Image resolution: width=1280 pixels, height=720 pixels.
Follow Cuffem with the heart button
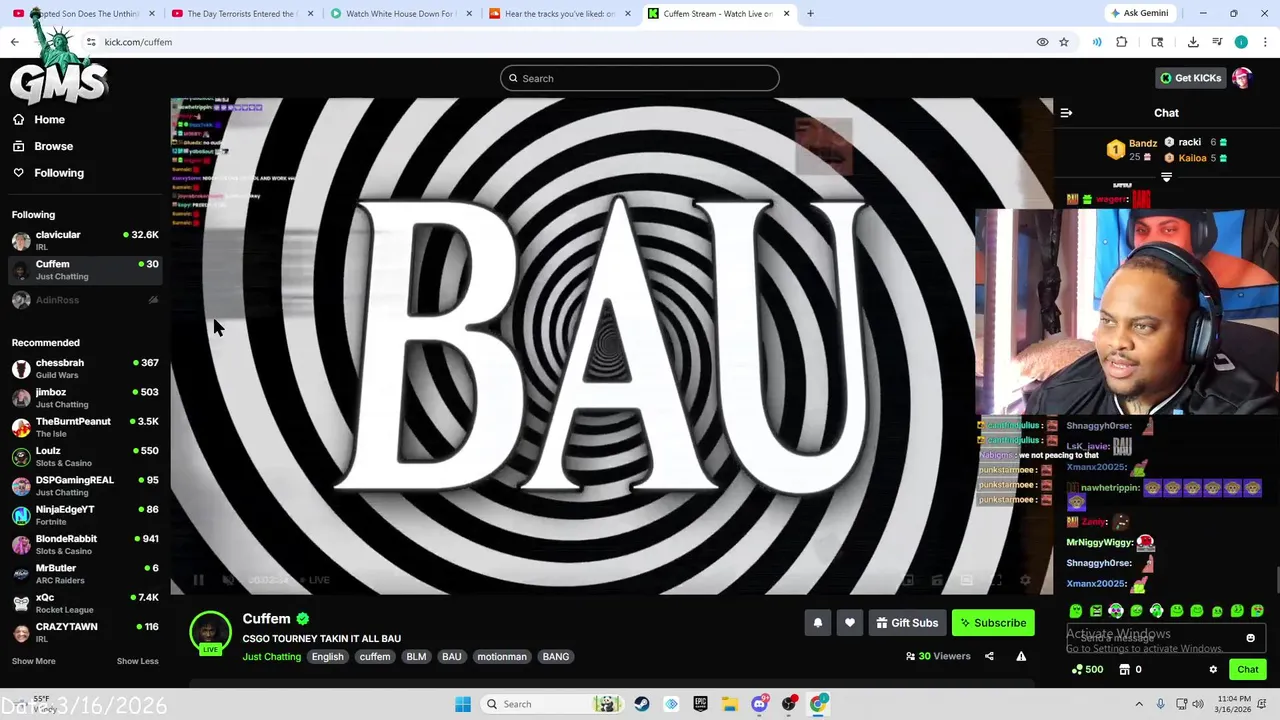[x=849, y=623]
